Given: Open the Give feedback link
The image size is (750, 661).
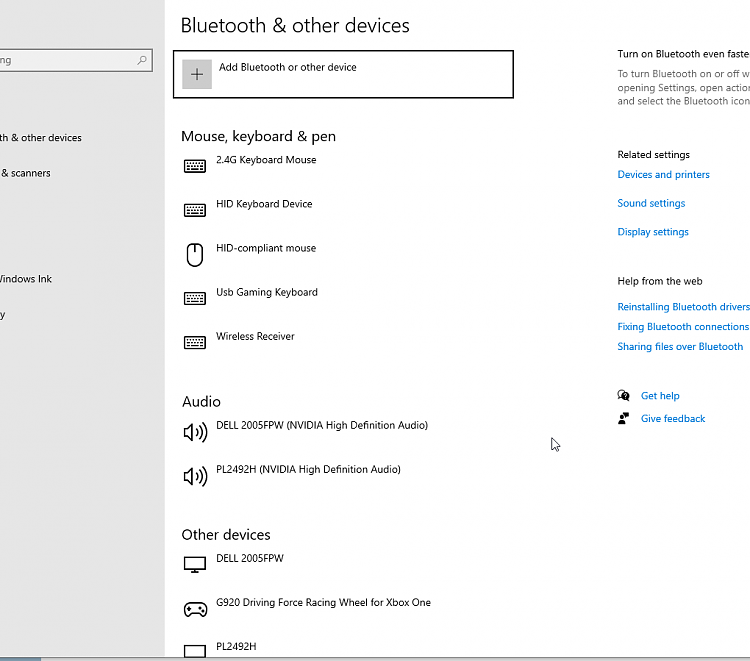Looking at the screenshot, I should (x=673, y=419).
